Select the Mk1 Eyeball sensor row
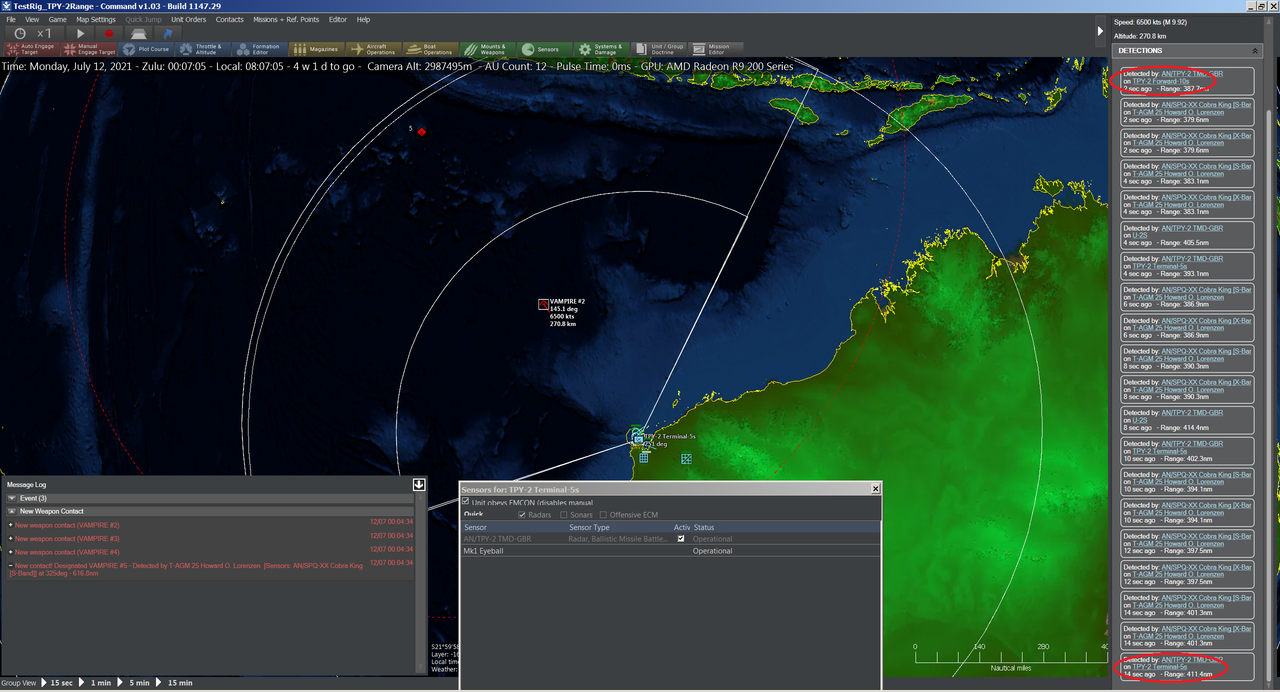Screen dimensions: 1280x692 pos(670,551)
